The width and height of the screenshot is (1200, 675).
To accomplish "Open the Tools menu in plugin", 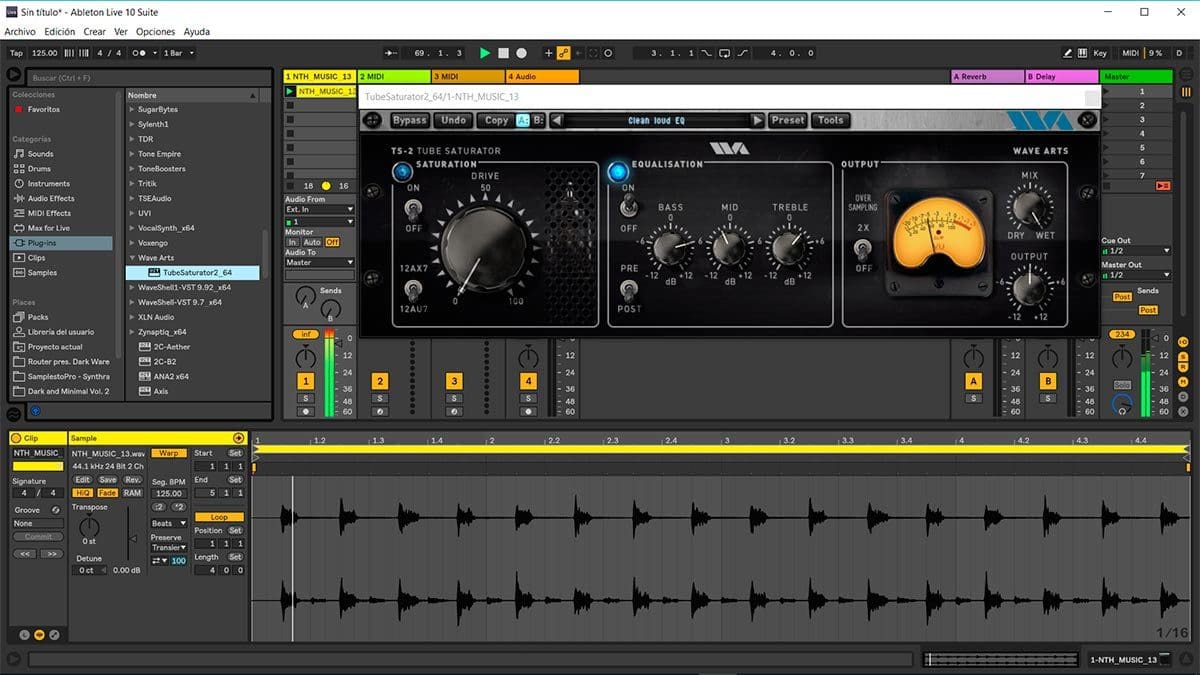I will click(830, 120).
